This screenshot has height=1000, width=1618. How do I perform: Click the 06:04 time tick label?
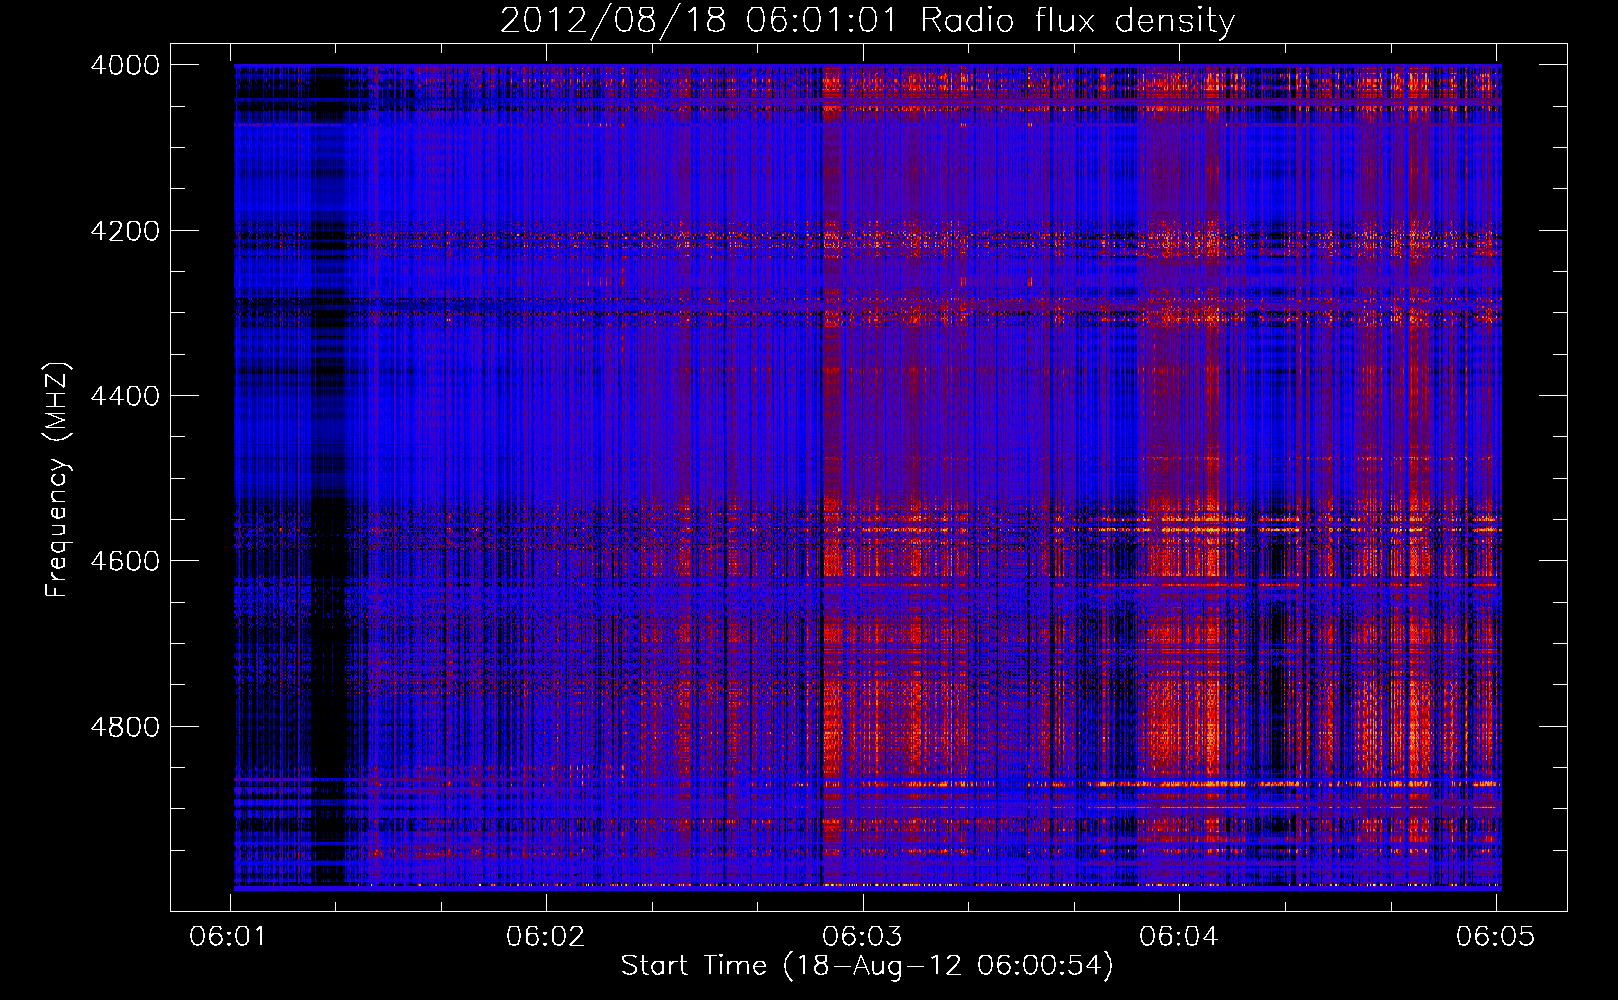tap(1179, 936)
